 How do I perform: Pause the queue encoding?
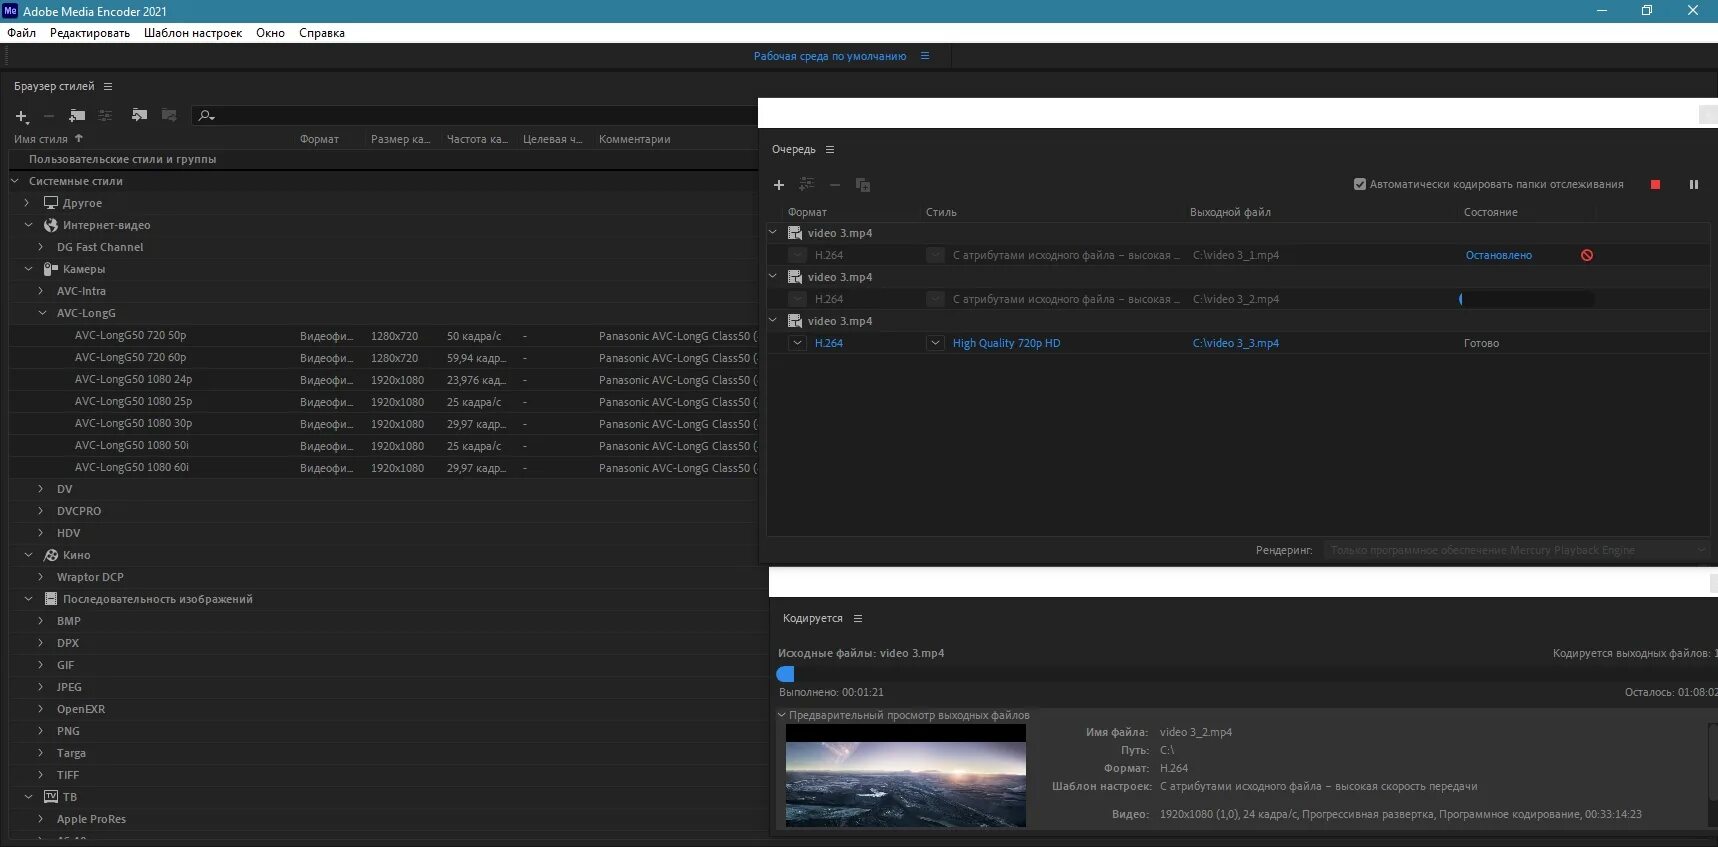1694,185
